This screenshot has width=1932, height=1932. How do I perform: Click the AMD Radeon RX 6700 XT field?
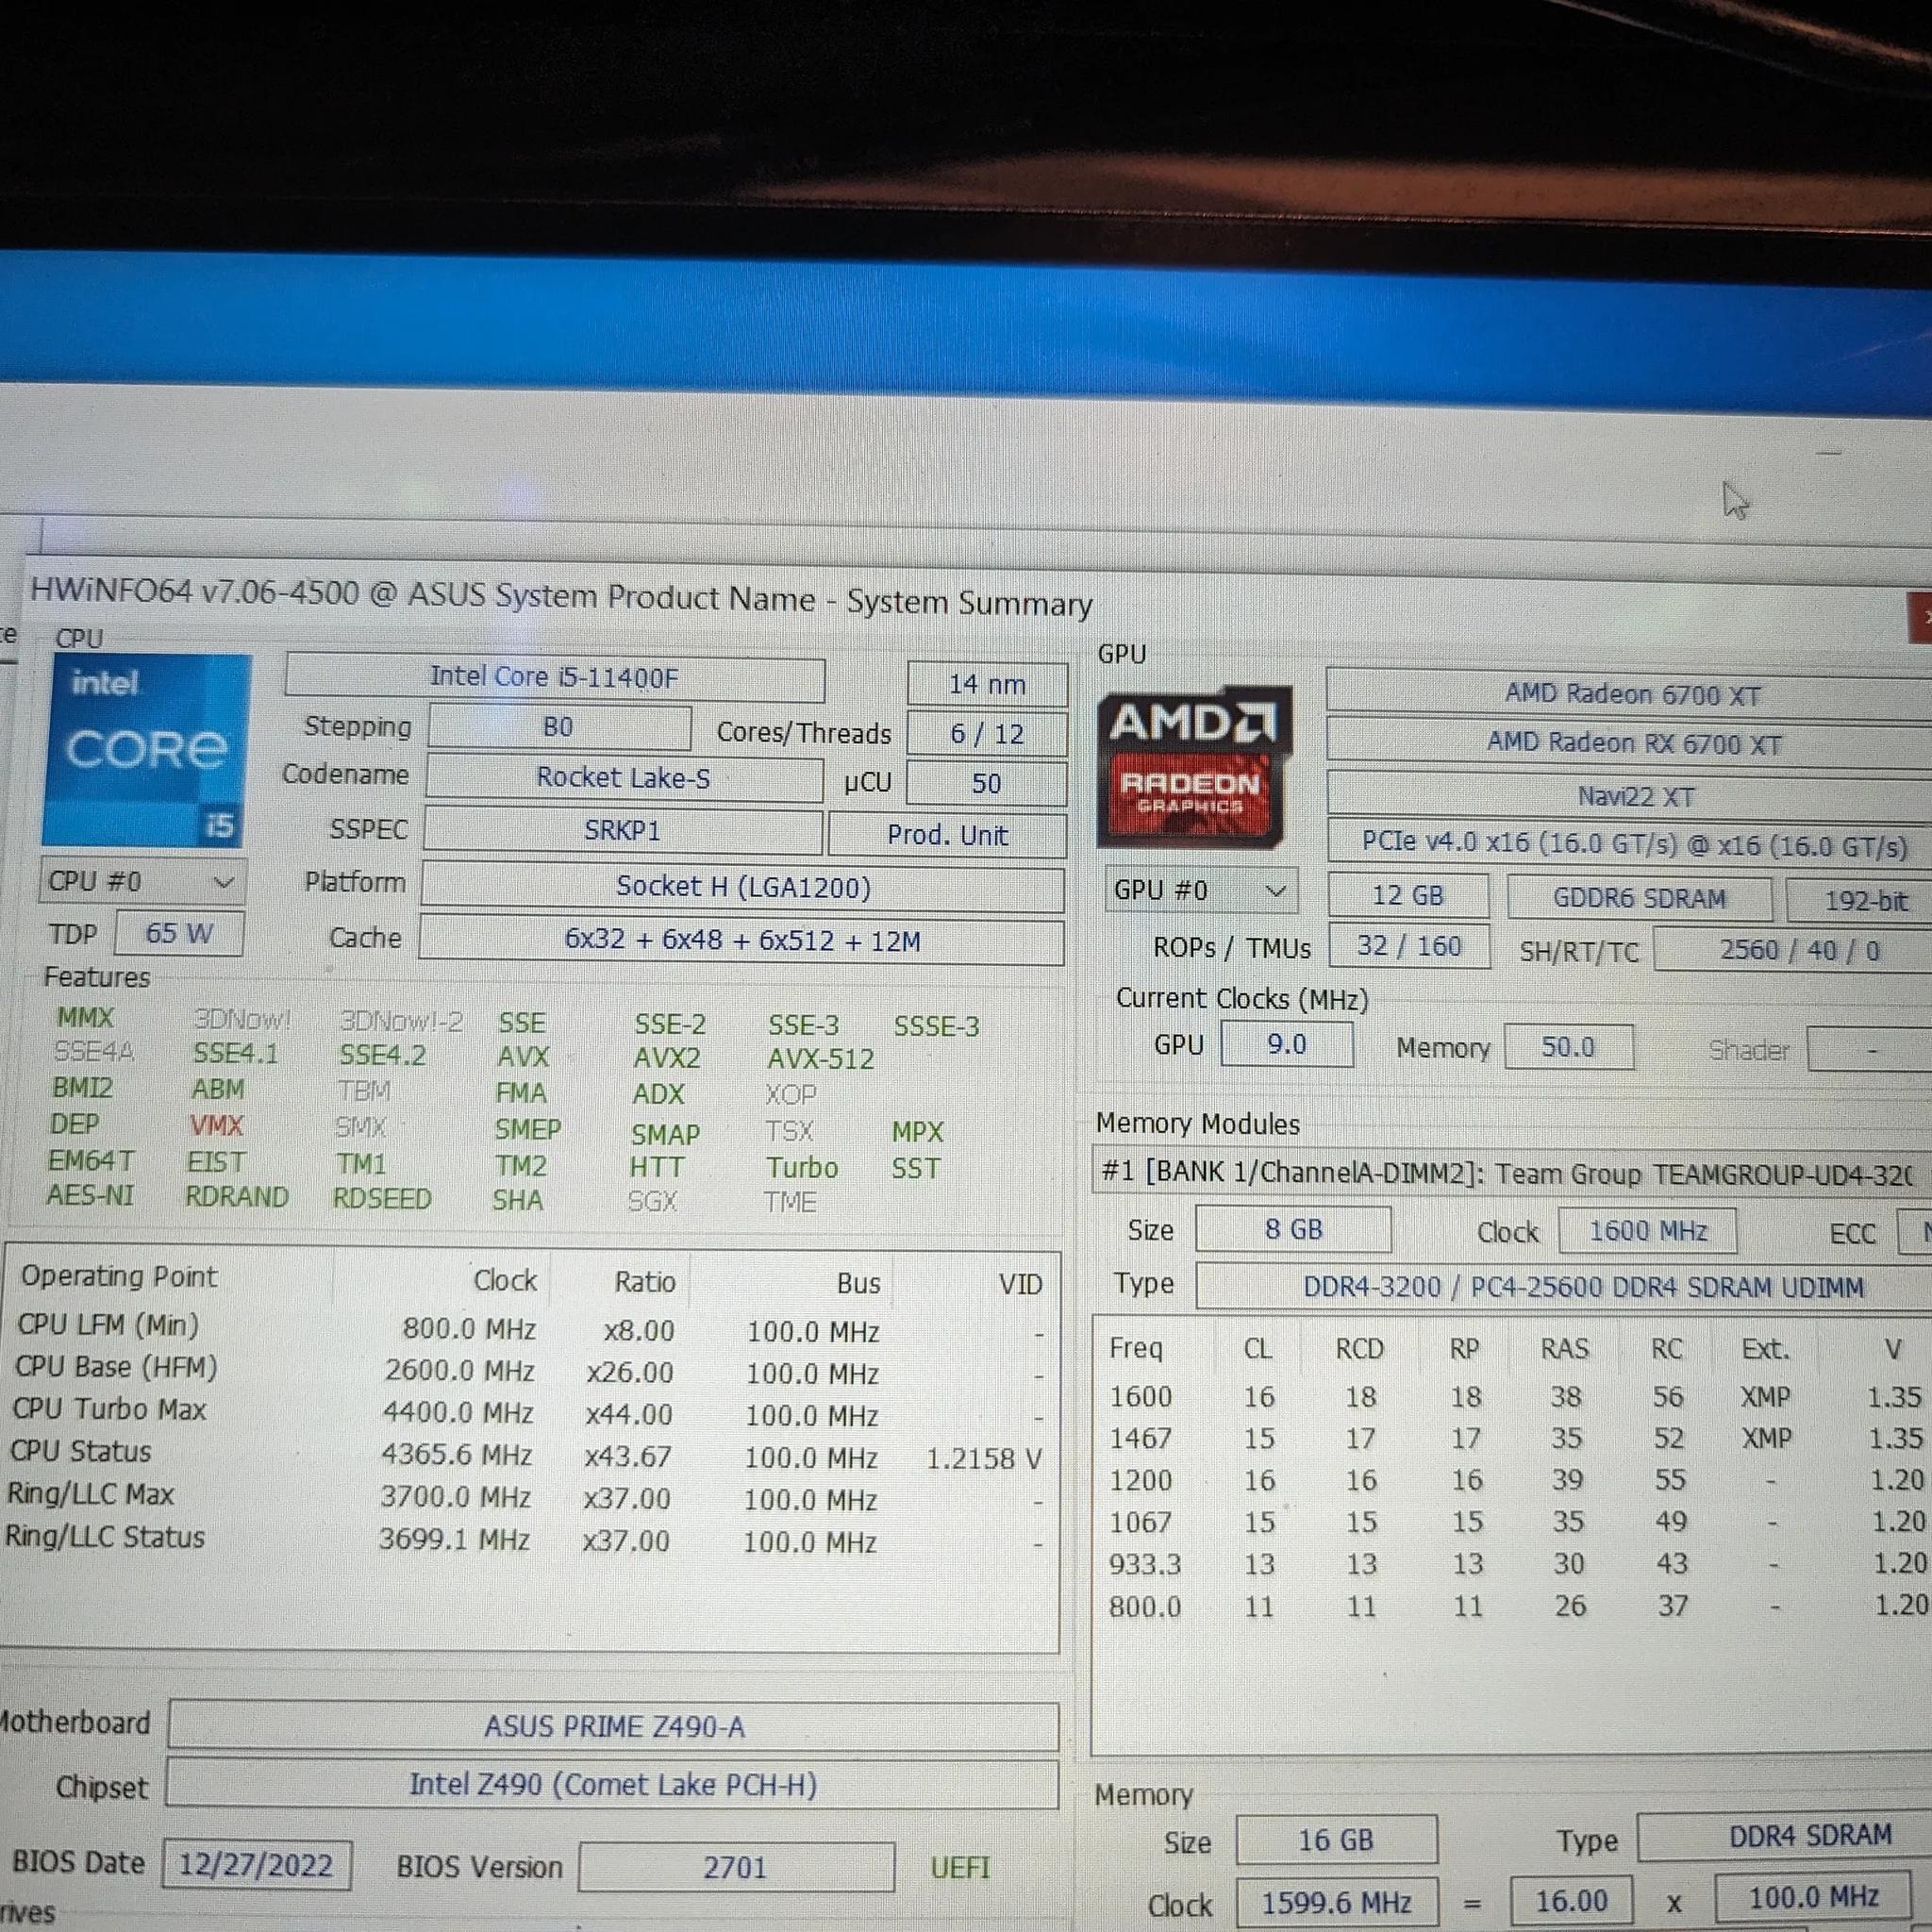coord(1630,743)
